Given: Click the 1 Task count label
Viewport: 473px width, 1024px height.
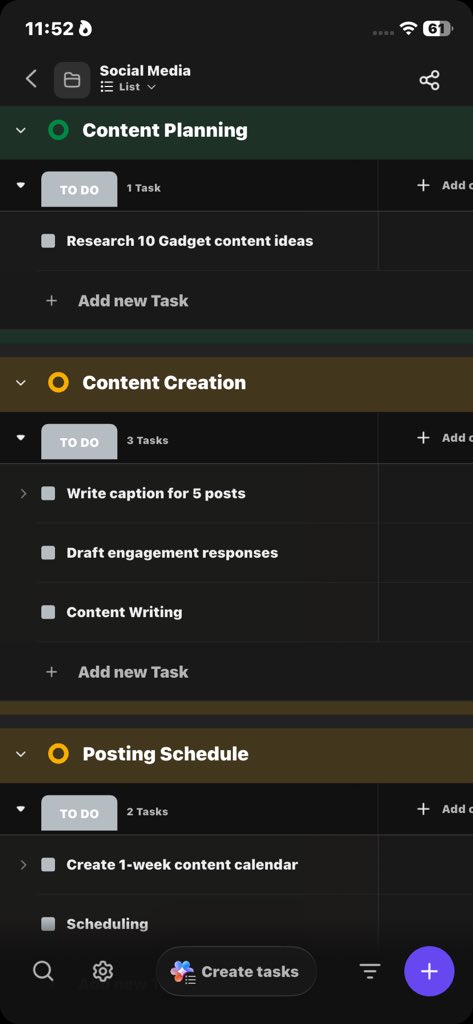Looking at the screenshot, I should click(144, 188).
